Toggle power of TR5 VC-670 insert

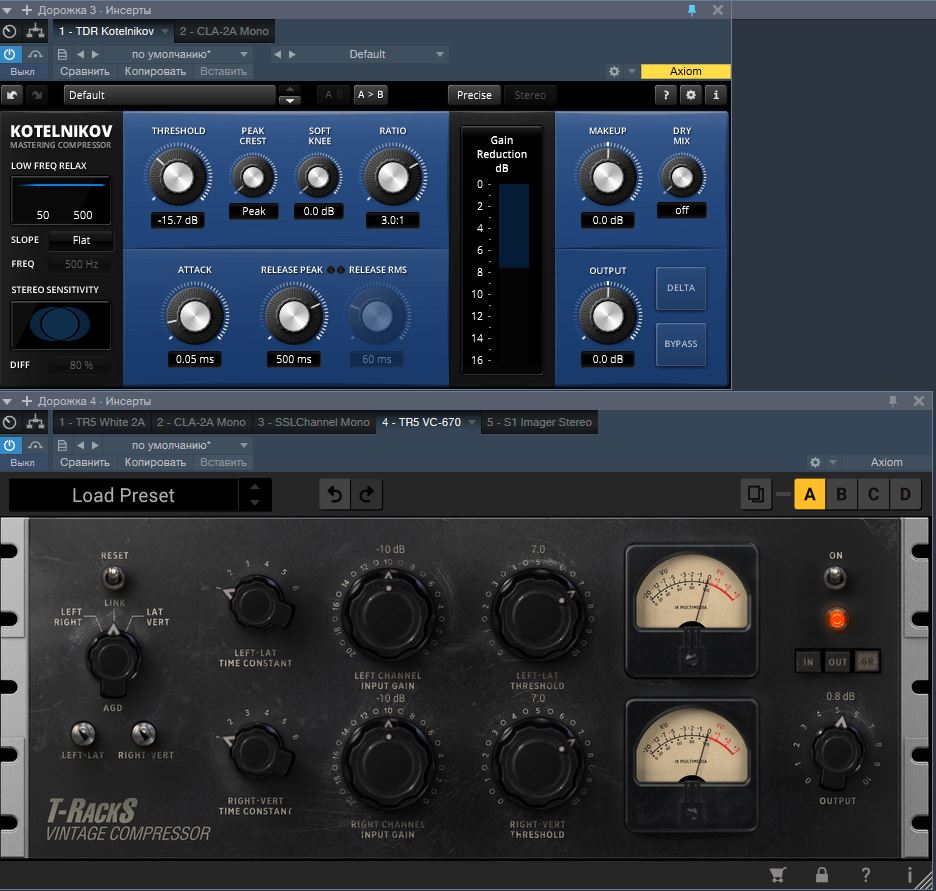pos(10,445)
